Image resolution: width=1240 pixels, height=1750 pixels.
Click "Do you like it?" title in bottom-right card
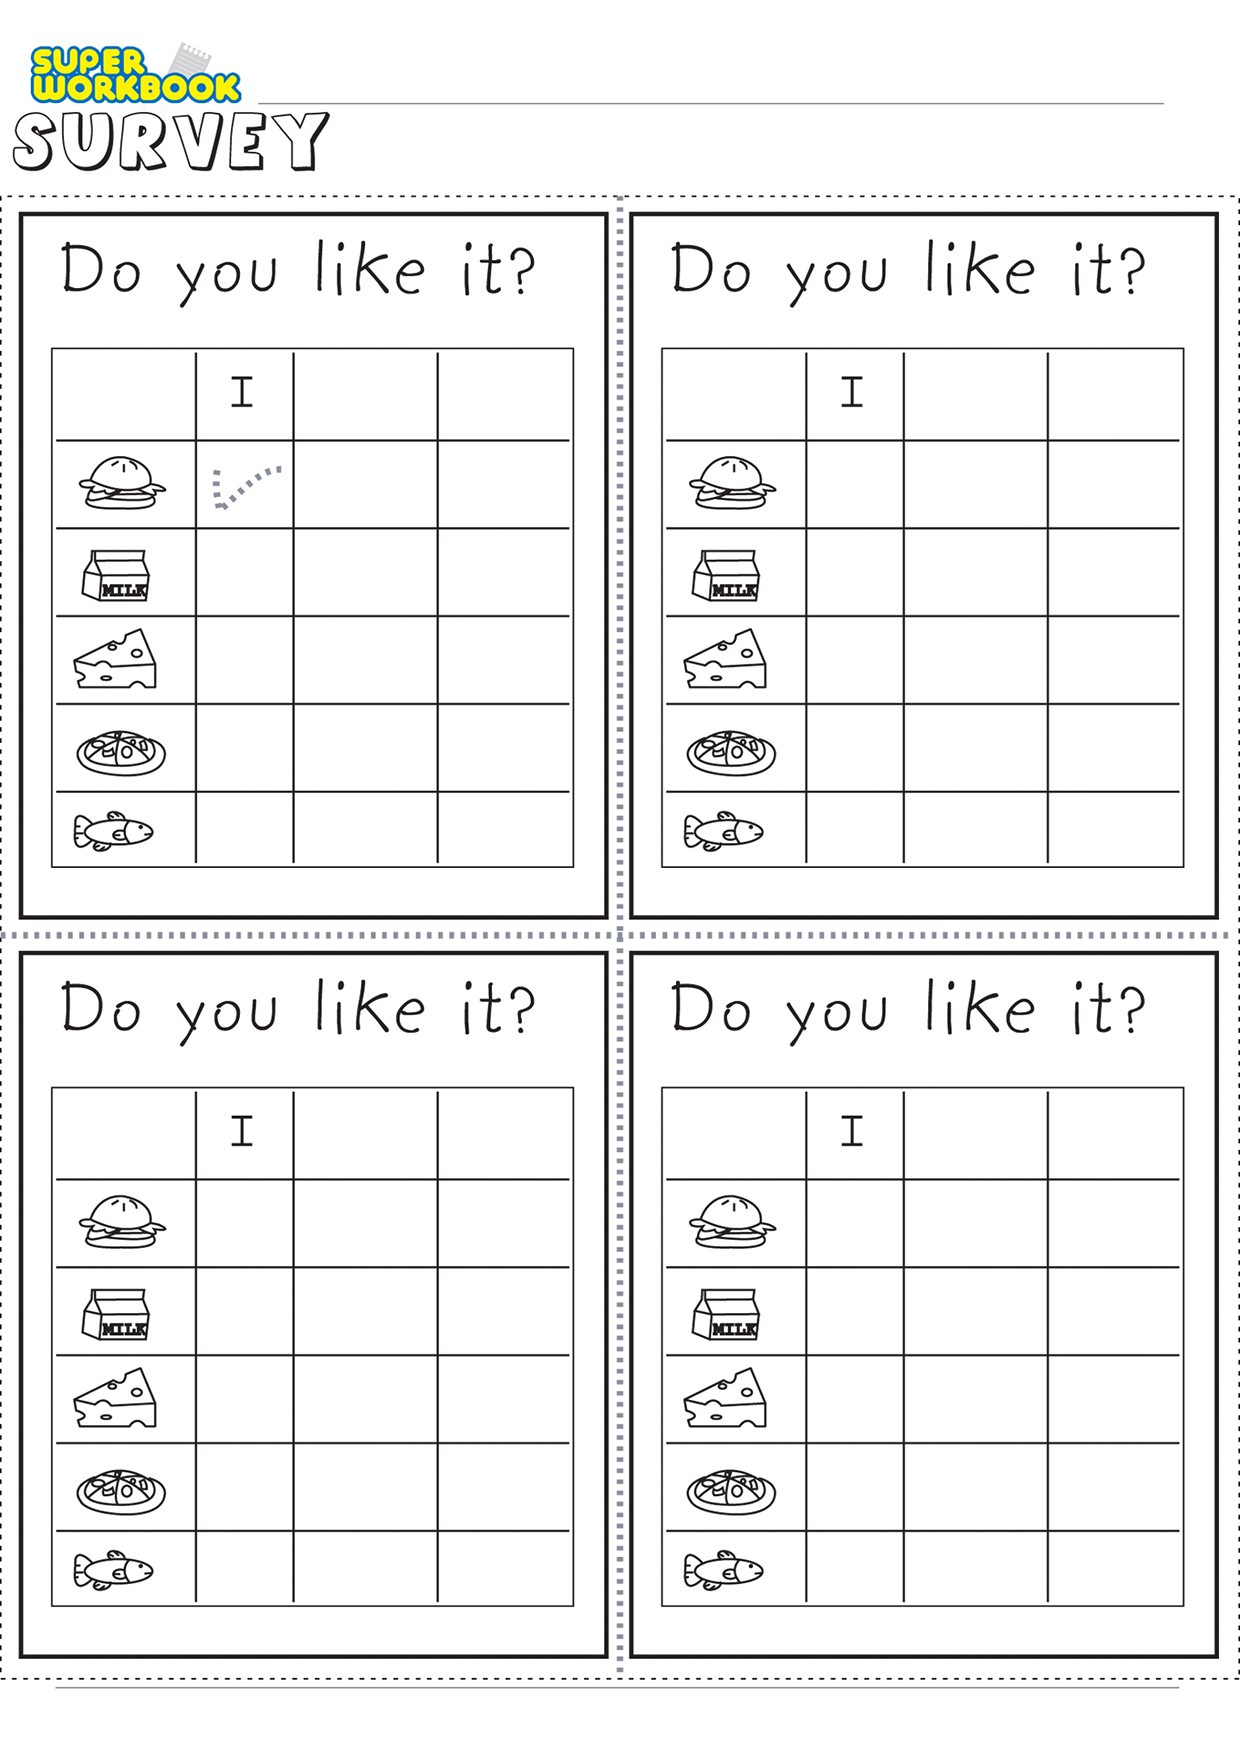coord(908,1009)
